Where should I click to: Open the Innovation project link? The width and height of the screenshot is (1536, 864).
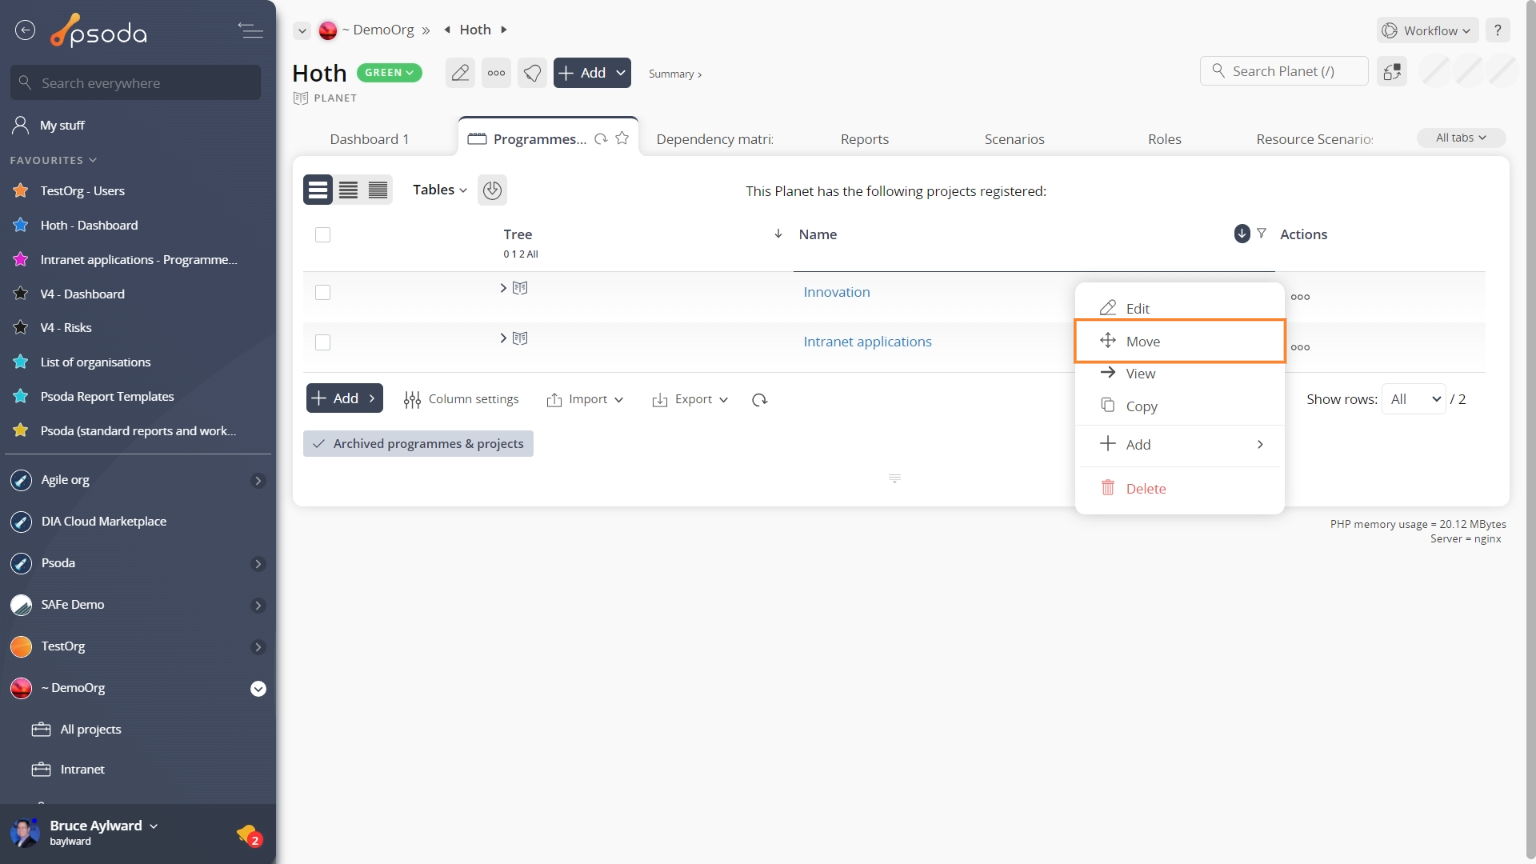(837, 292)
